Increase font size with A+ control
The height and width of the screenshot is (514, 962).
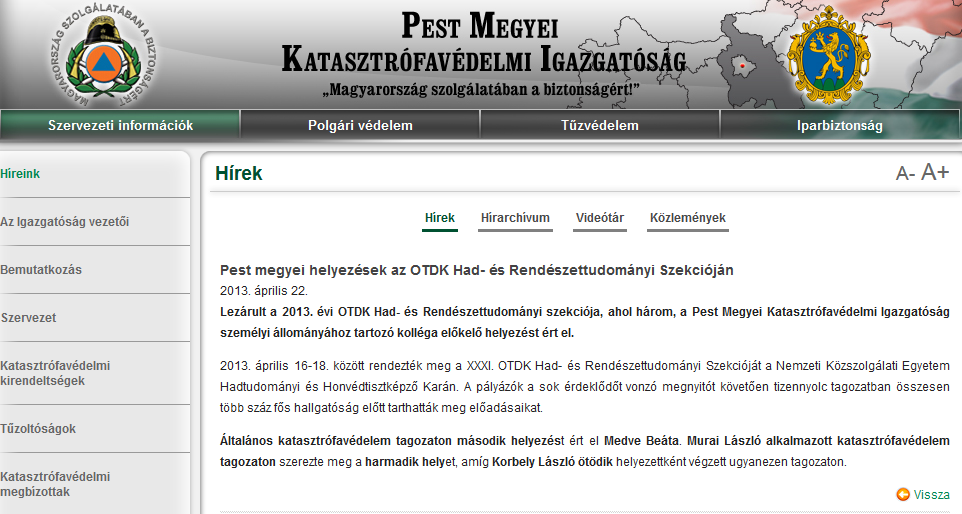pyautogui.click(x=935, y=172)
